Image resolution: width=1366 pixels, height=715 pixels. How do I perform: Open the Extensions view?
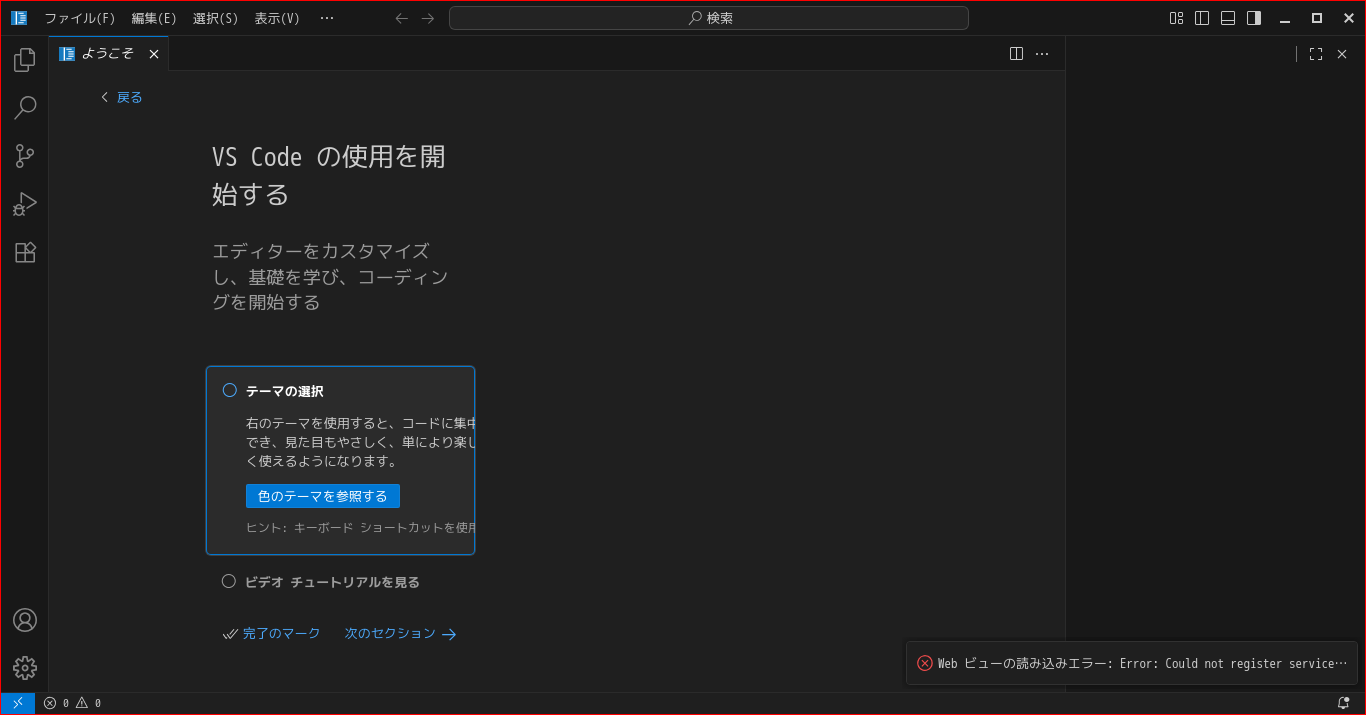tap(25, 252)
